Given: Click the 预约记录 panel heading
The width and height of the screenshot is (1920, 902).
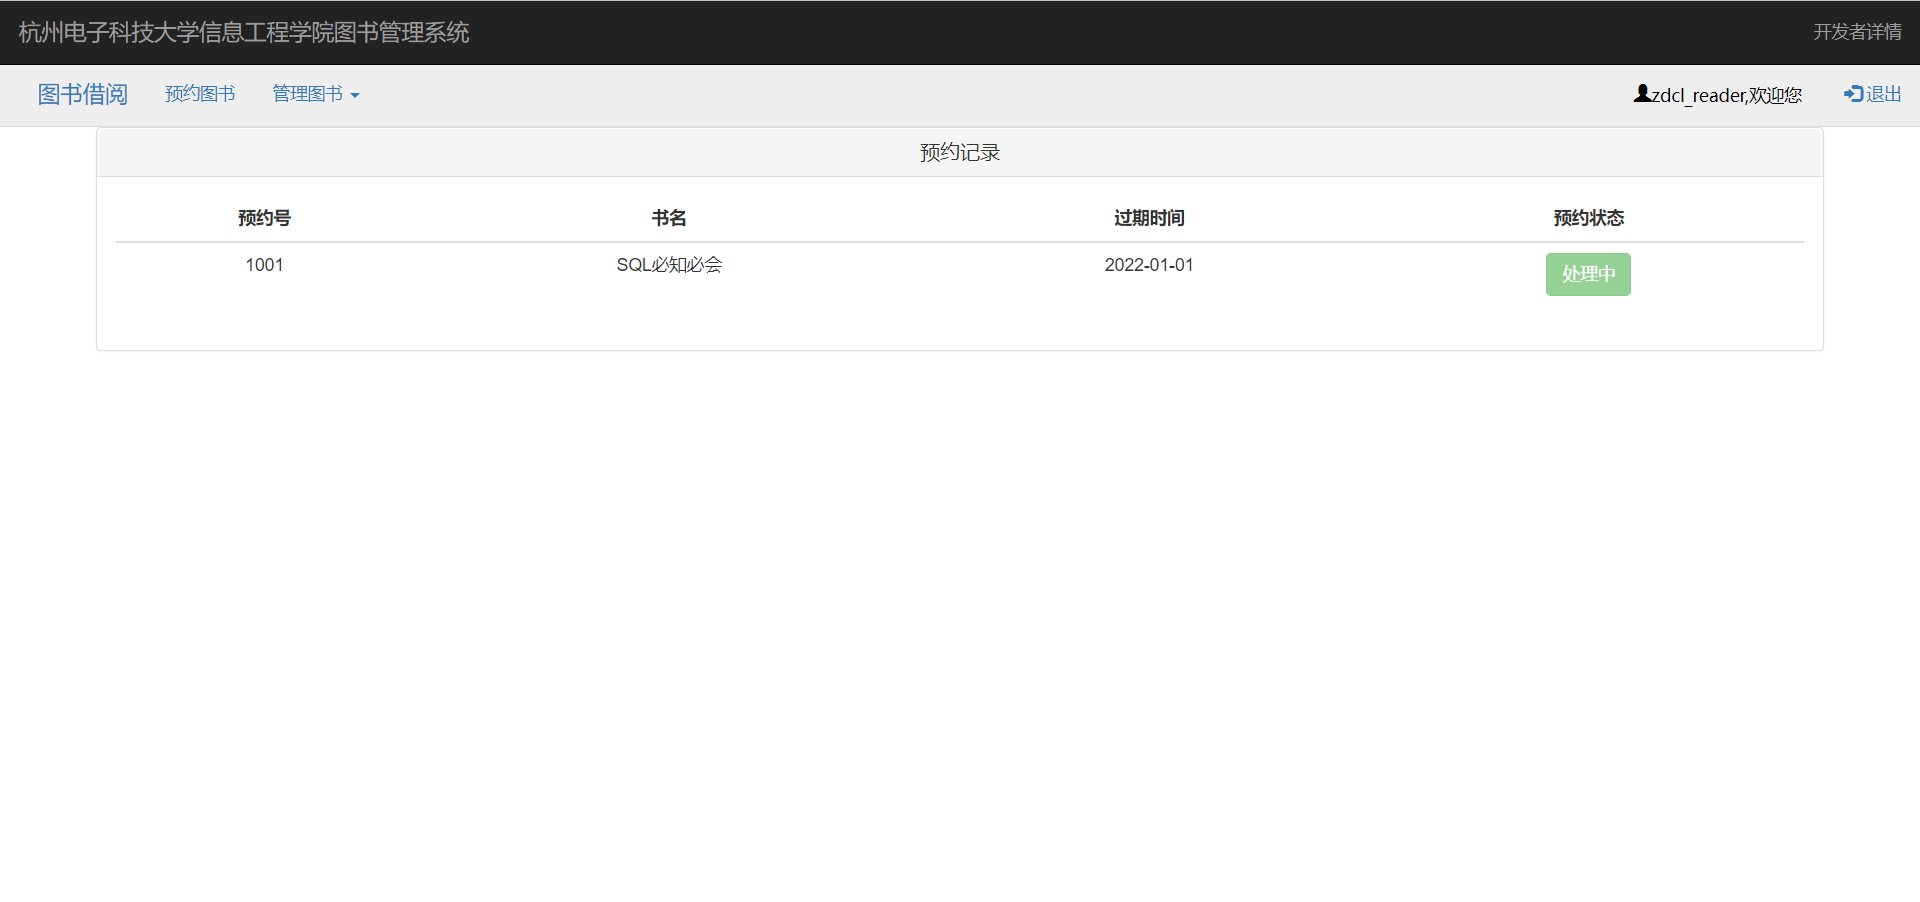Looking at the screenshot, I should pos(960,152).
